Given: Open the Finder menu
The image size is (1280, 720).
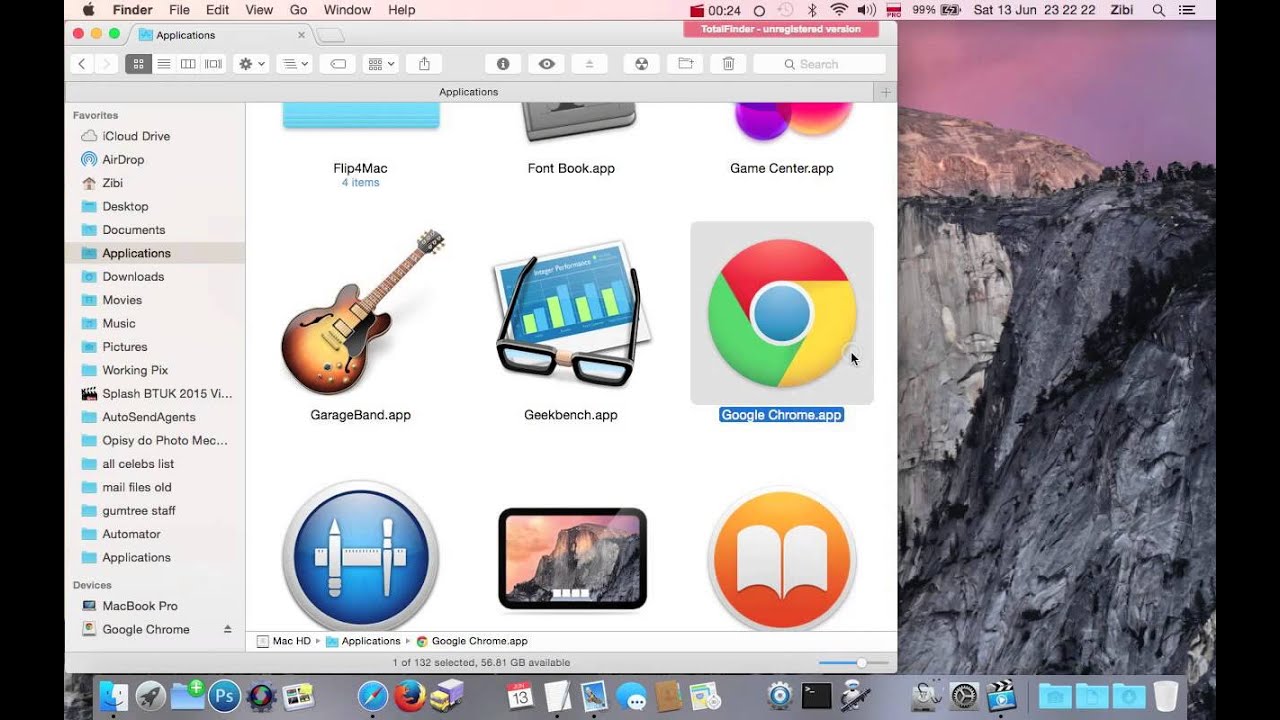Looking at the screenshot, I should [x=132, y=10].
